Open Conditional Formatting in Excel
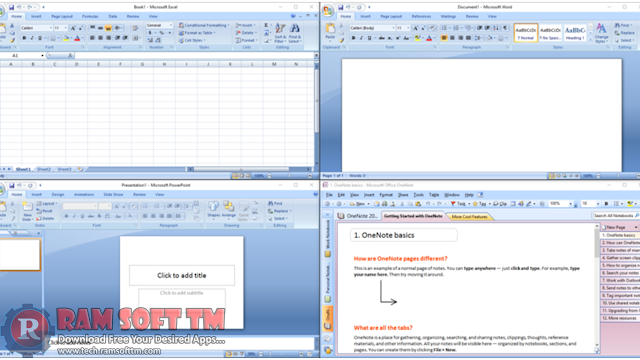The width and height of the screenshot is (640, 360). (x=203, y=25)
